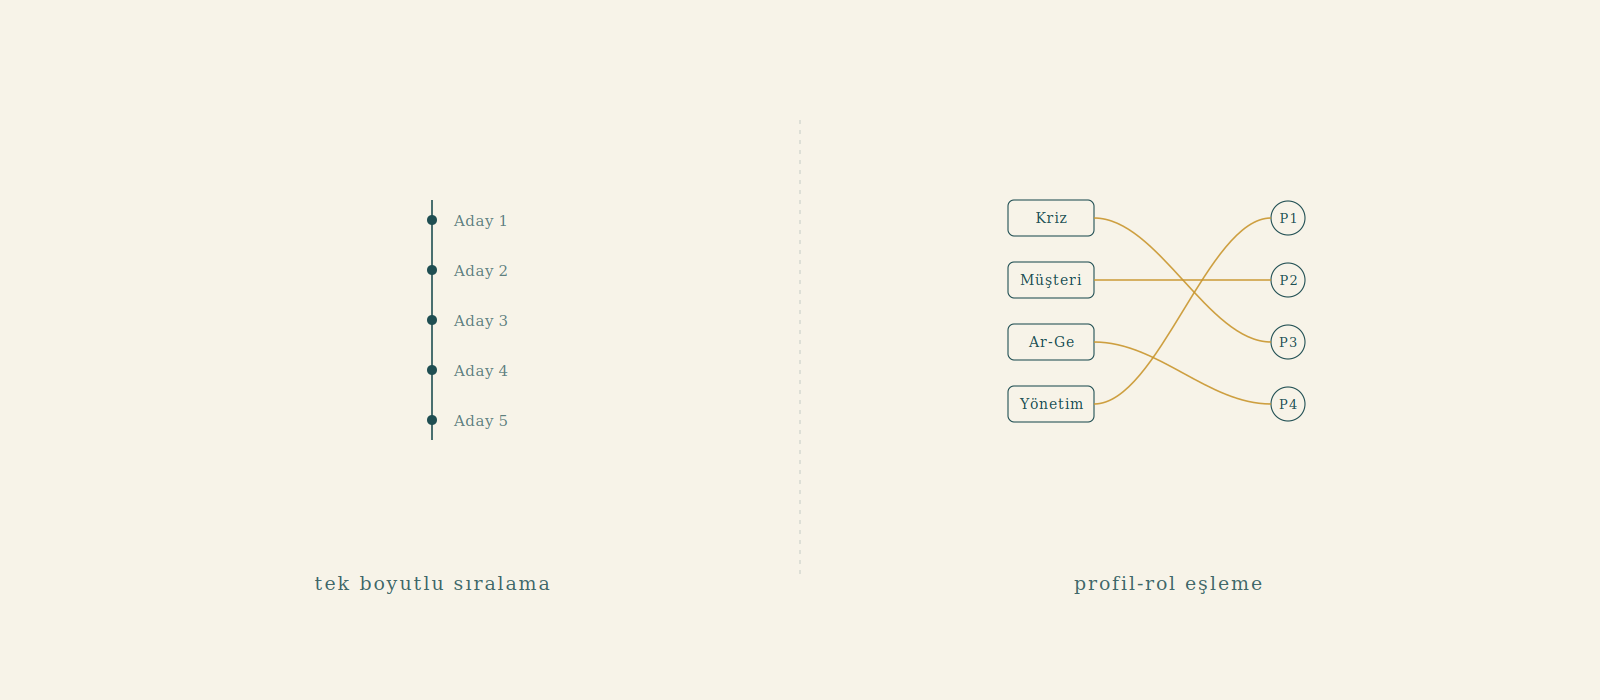Select the P3 profile circle

[1288, 342]
